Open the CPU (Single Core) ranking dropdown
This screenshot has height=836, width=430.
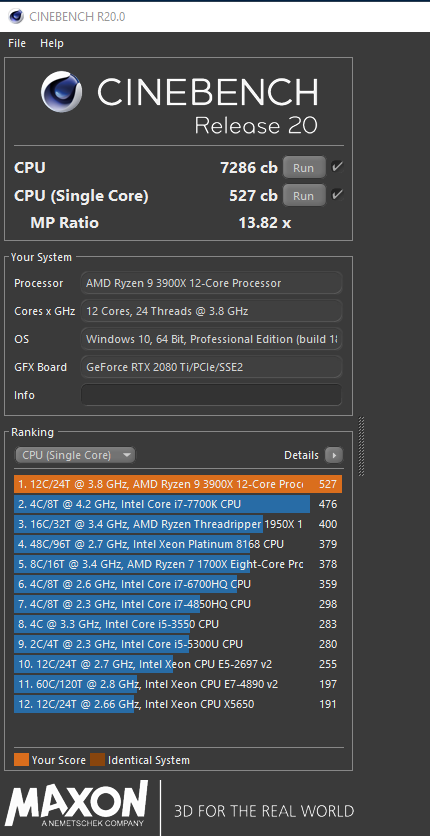[x=75, y=455]
